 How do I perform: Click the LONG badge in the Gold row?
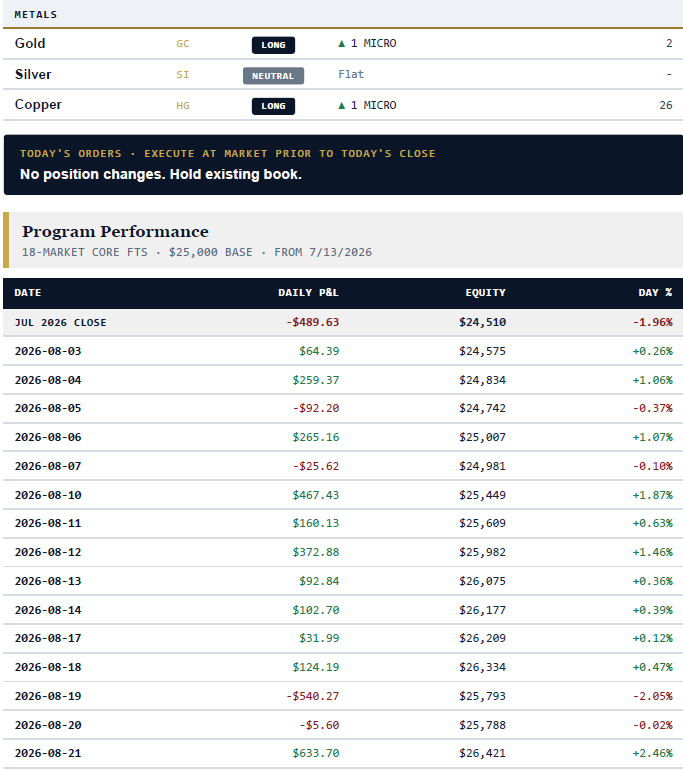273,45
